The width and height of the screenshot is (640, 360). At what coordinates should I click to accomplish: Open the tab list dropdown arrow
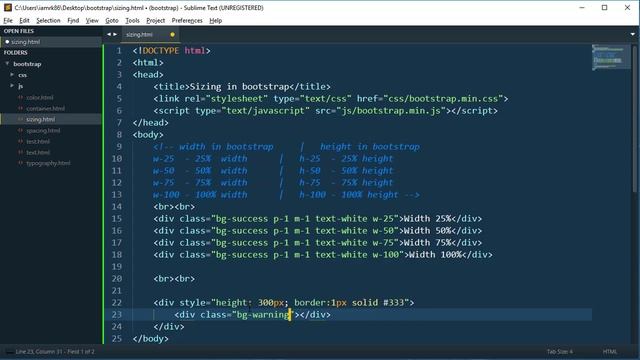pos(633,34)
